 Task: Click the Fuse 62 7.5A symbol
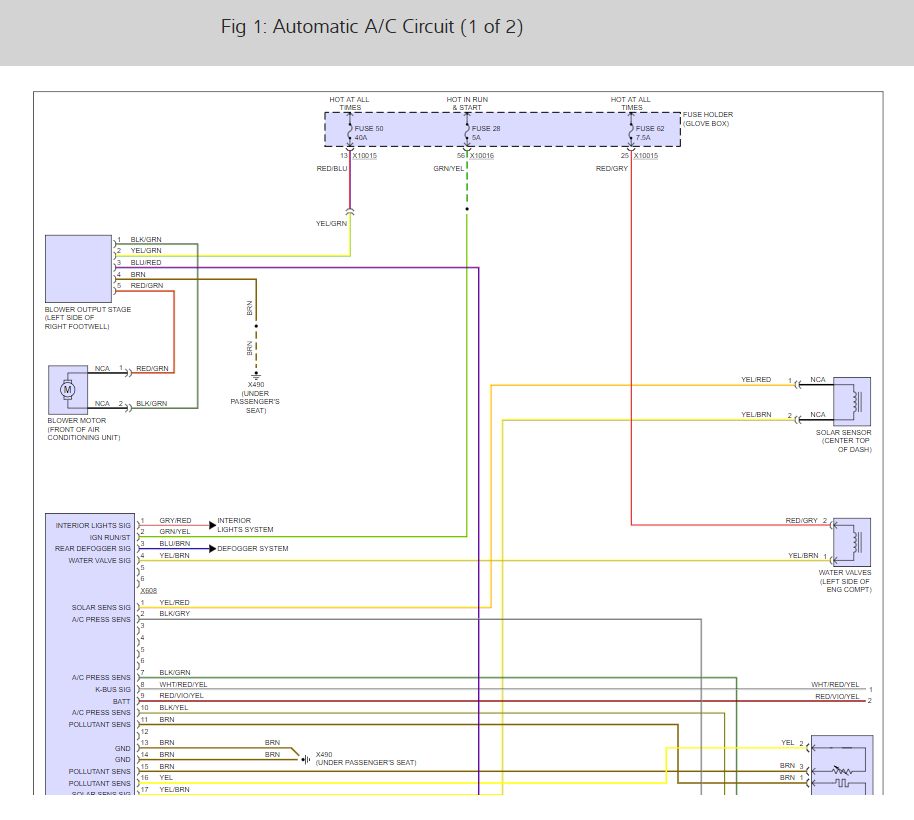pos(631,132)
